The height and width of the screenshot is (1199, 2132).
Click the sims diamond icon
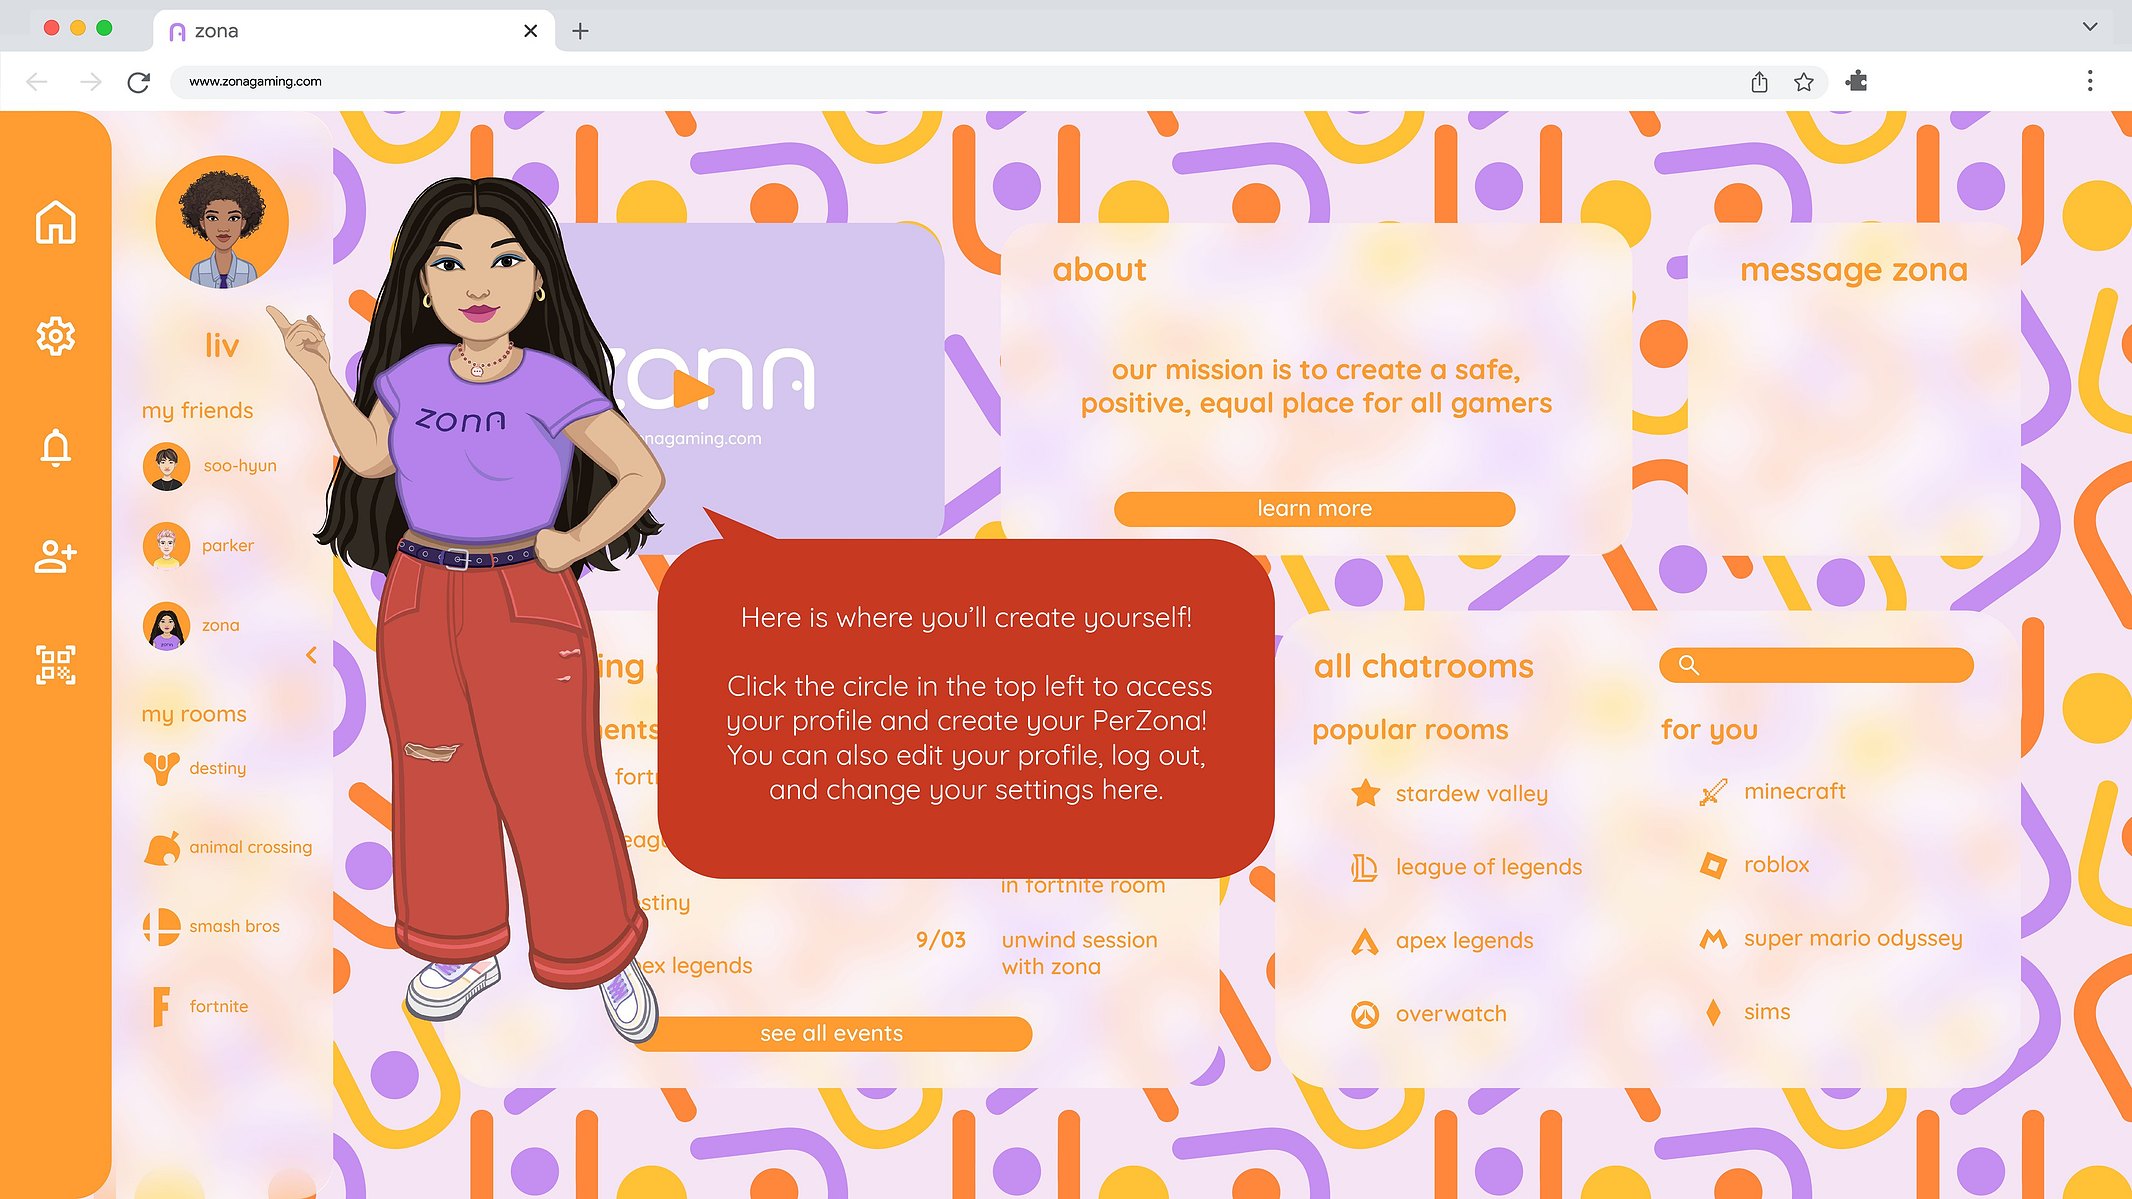[x=1713, y=1012]
